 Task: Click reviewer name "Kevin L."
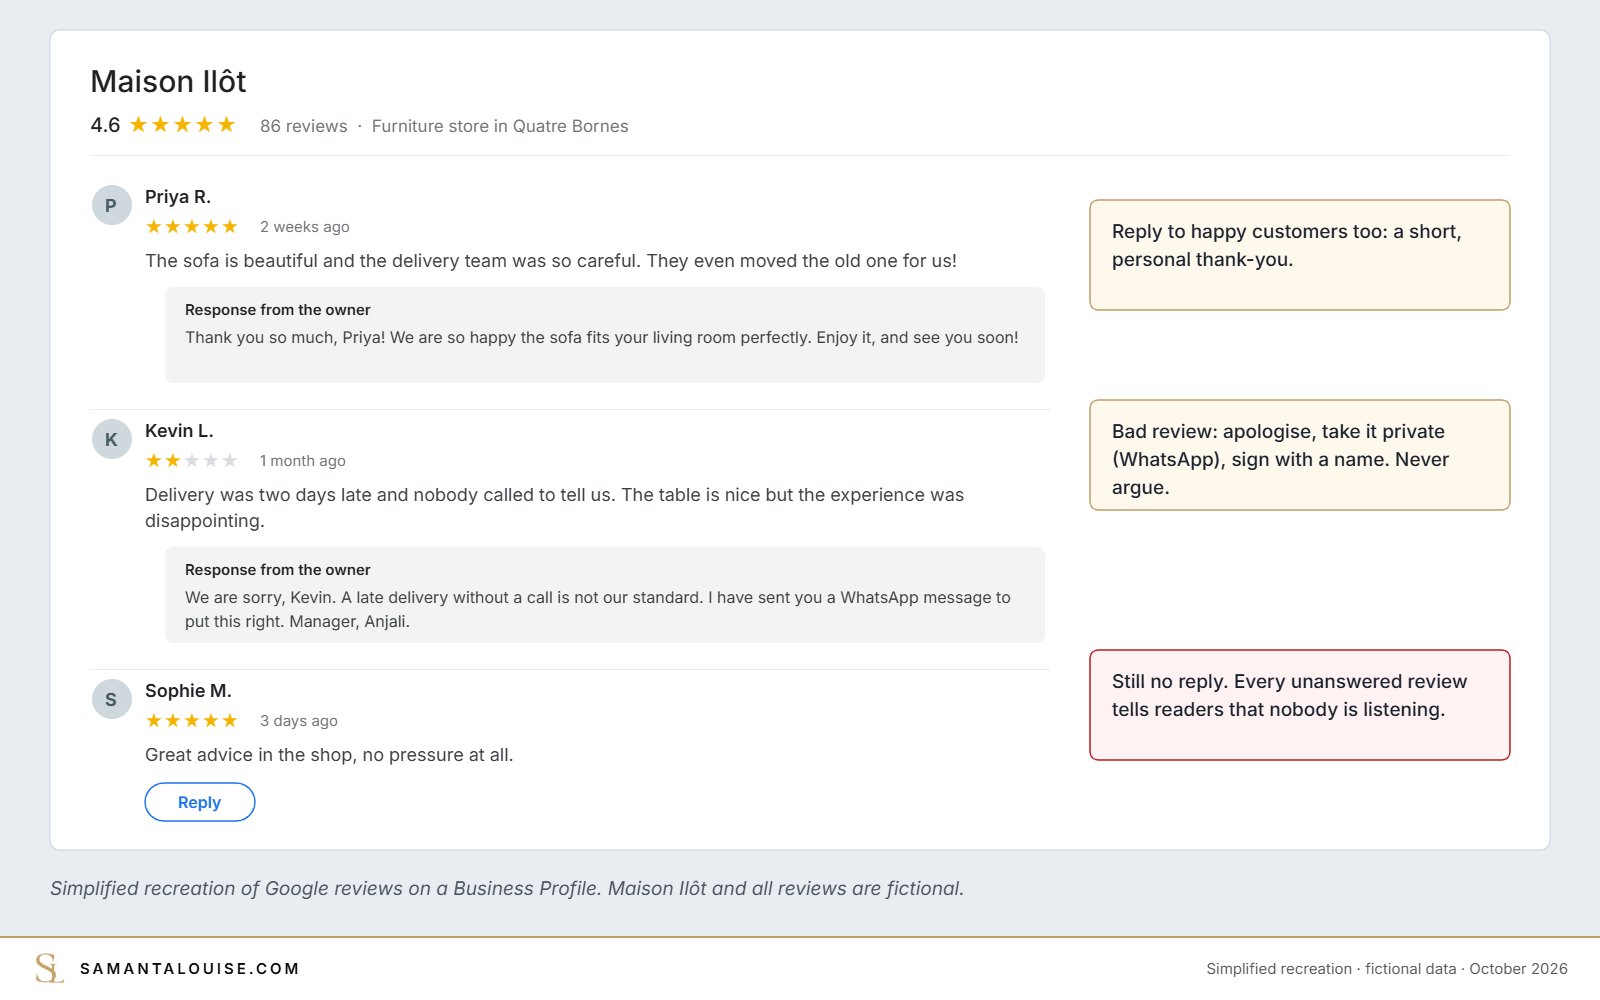pos(179,431)
